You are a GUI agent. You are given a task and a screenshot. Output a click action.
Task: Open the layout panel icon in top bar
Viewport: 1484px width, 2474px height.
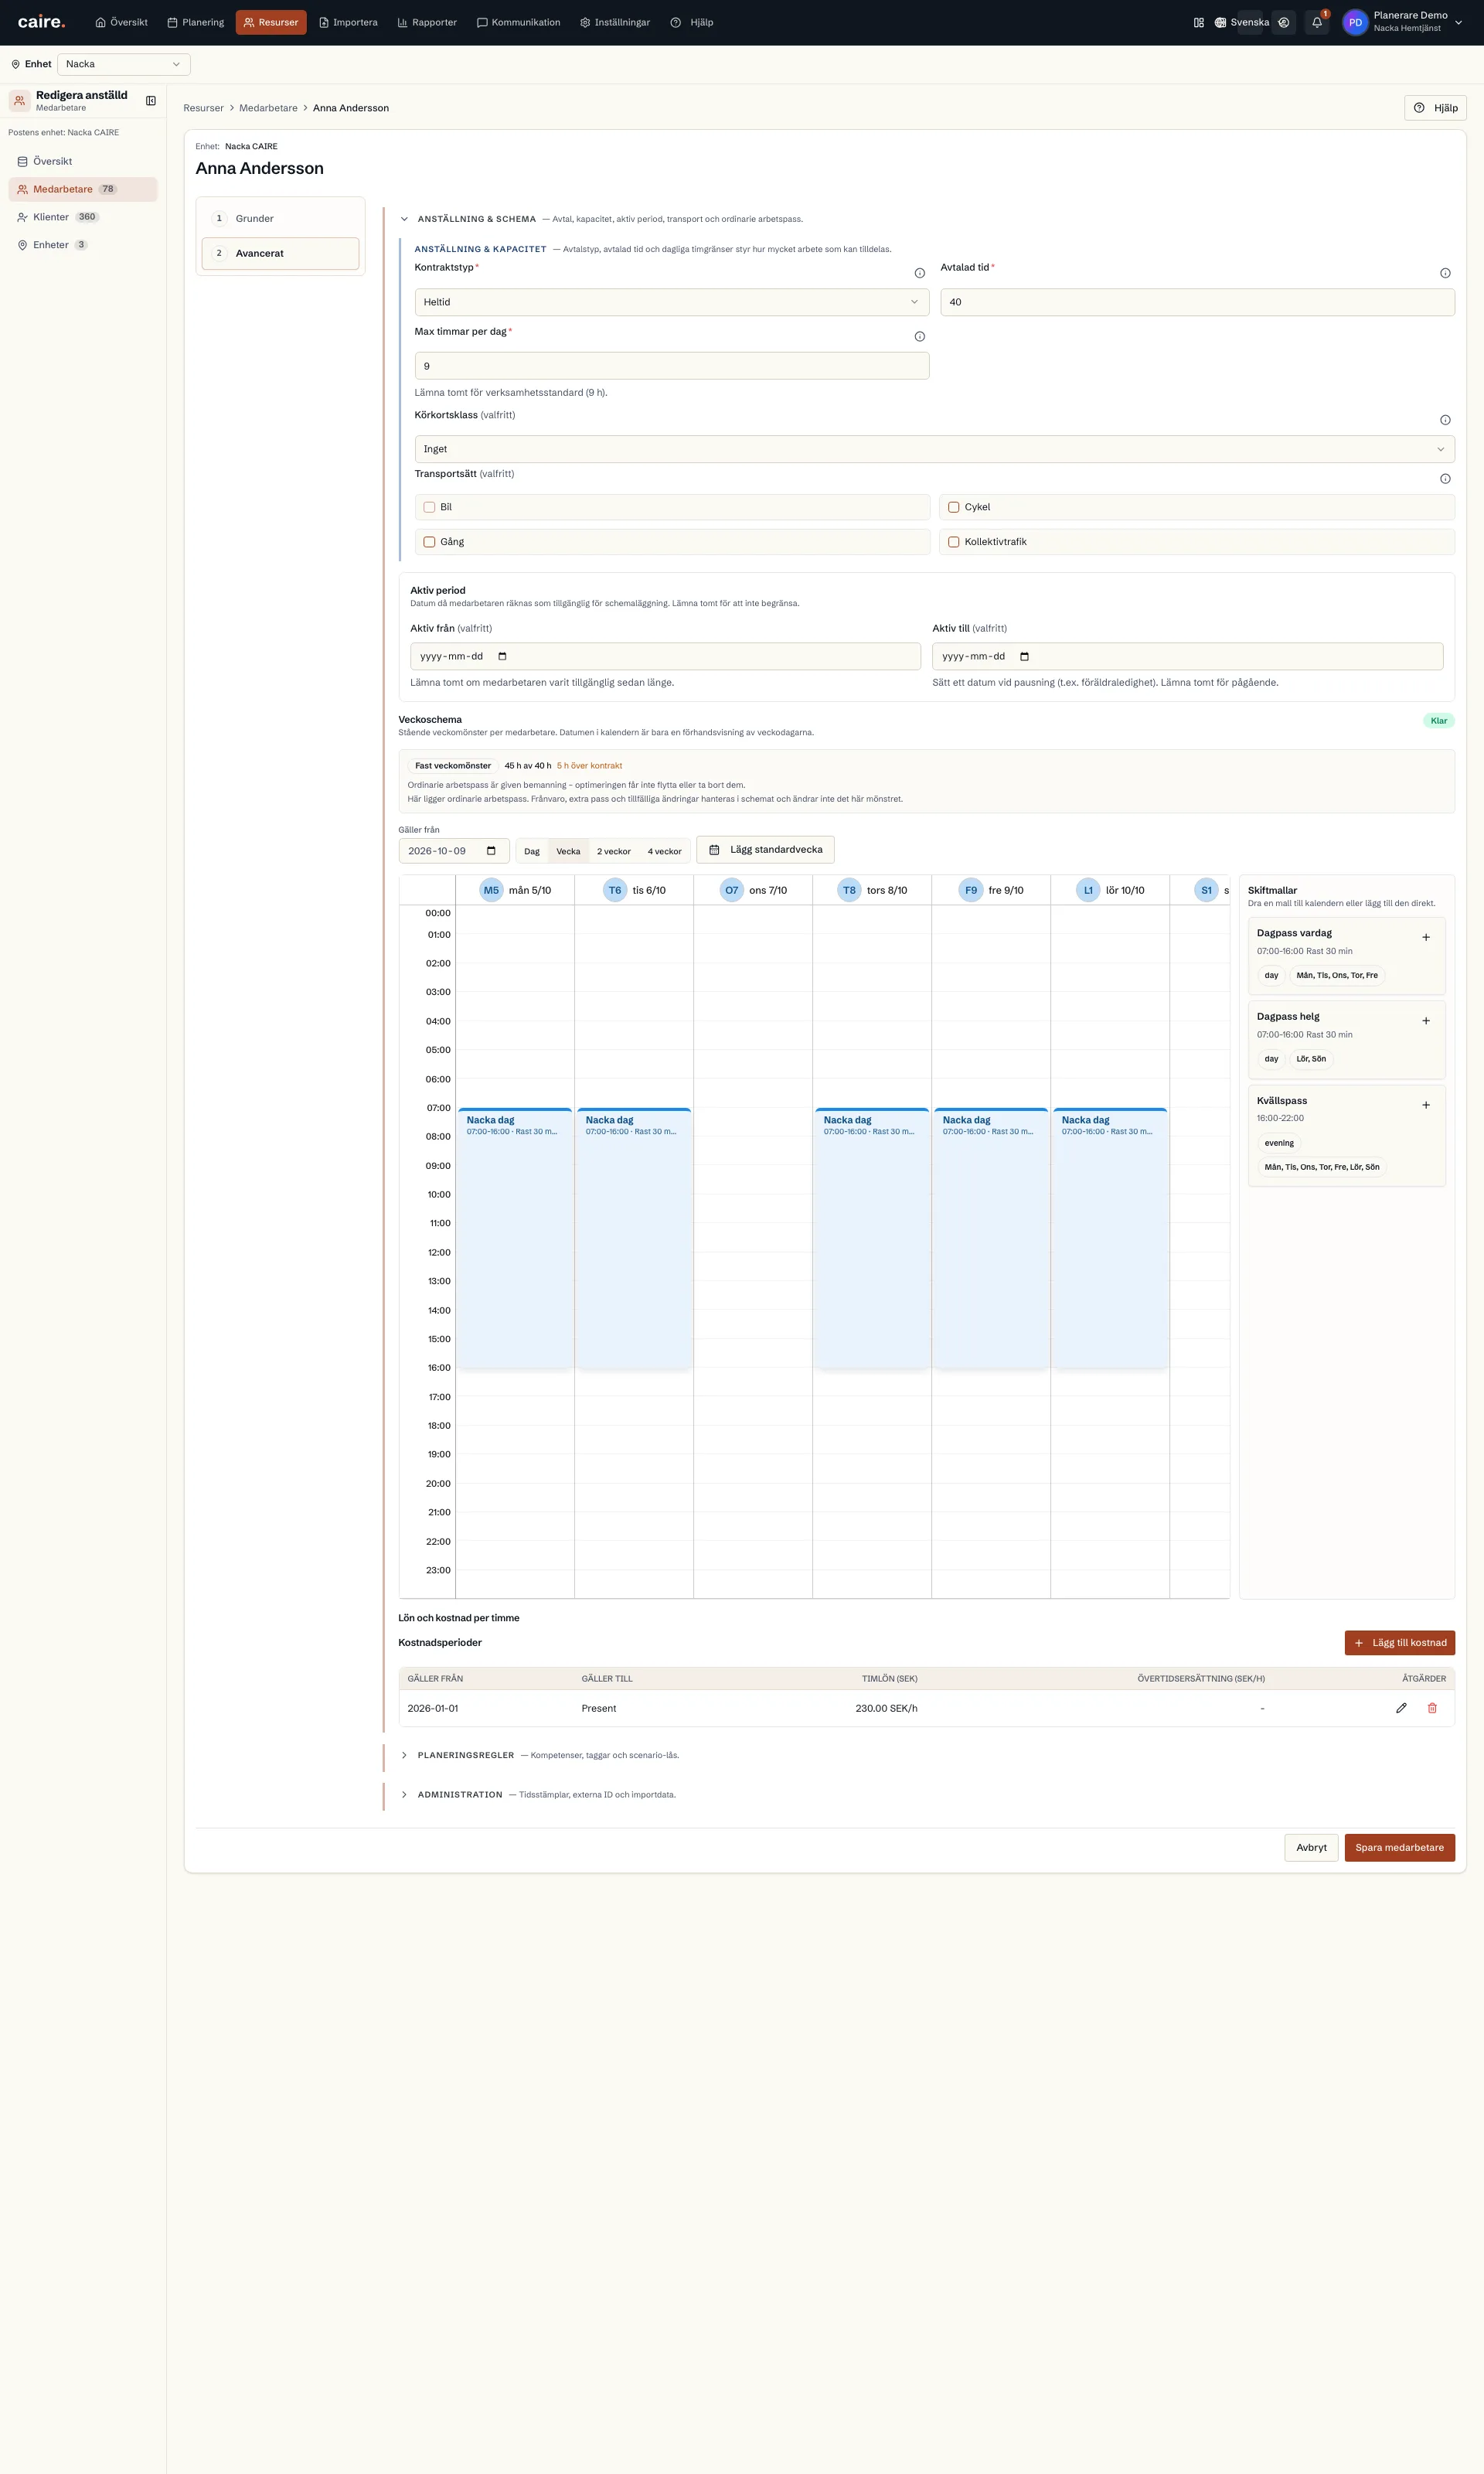pos(1198,22)
